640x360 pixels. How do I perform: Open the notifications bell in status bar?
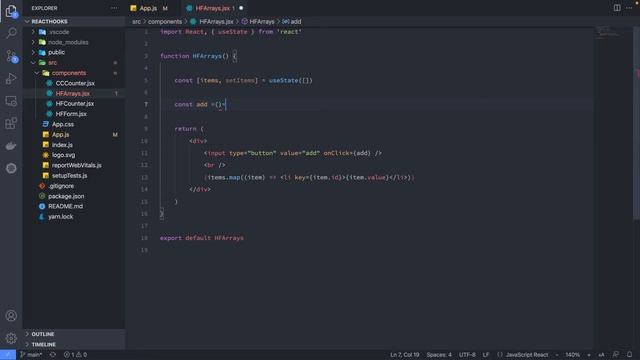point(629,354)
